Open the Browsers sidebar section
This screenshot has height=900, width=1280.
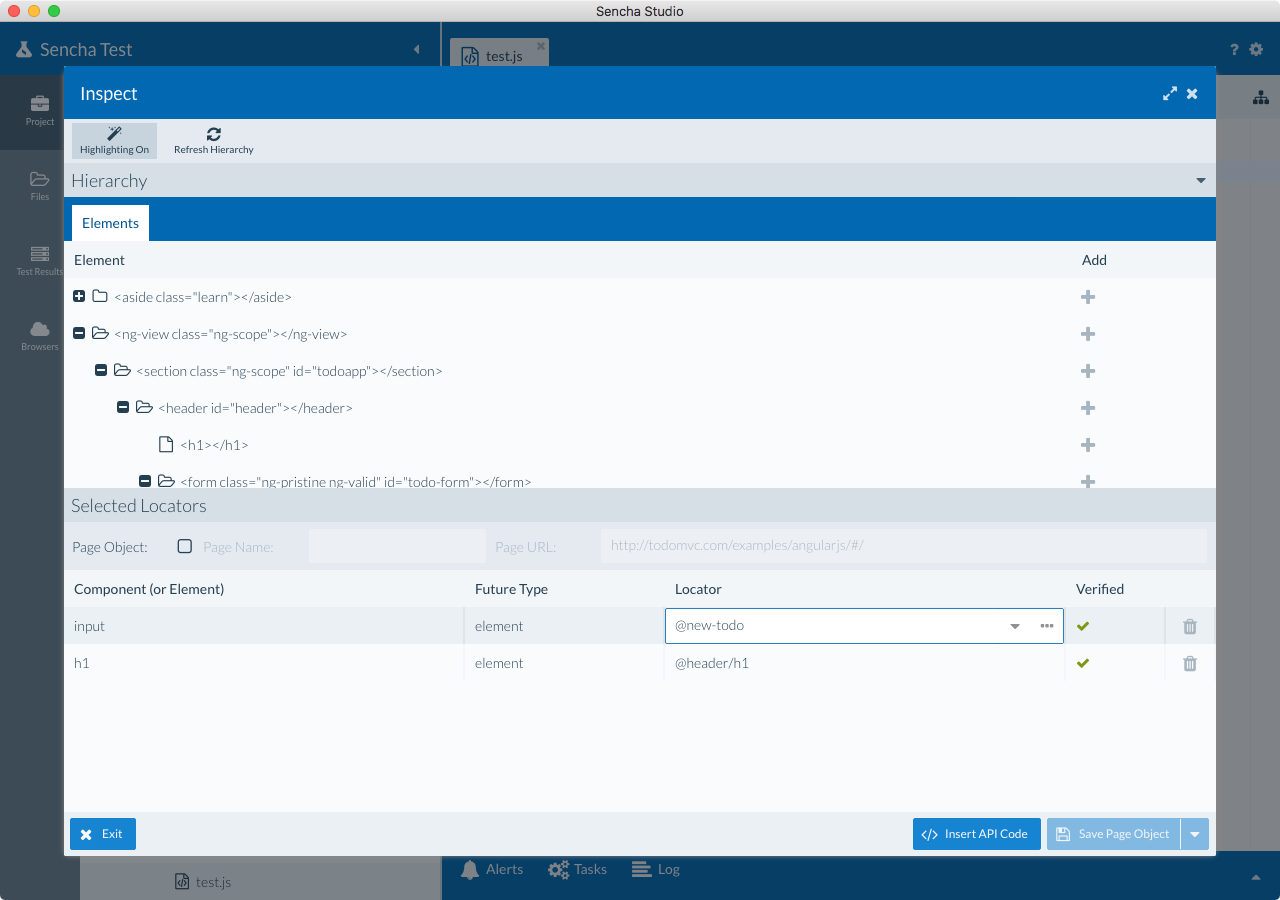pos(40,337)
